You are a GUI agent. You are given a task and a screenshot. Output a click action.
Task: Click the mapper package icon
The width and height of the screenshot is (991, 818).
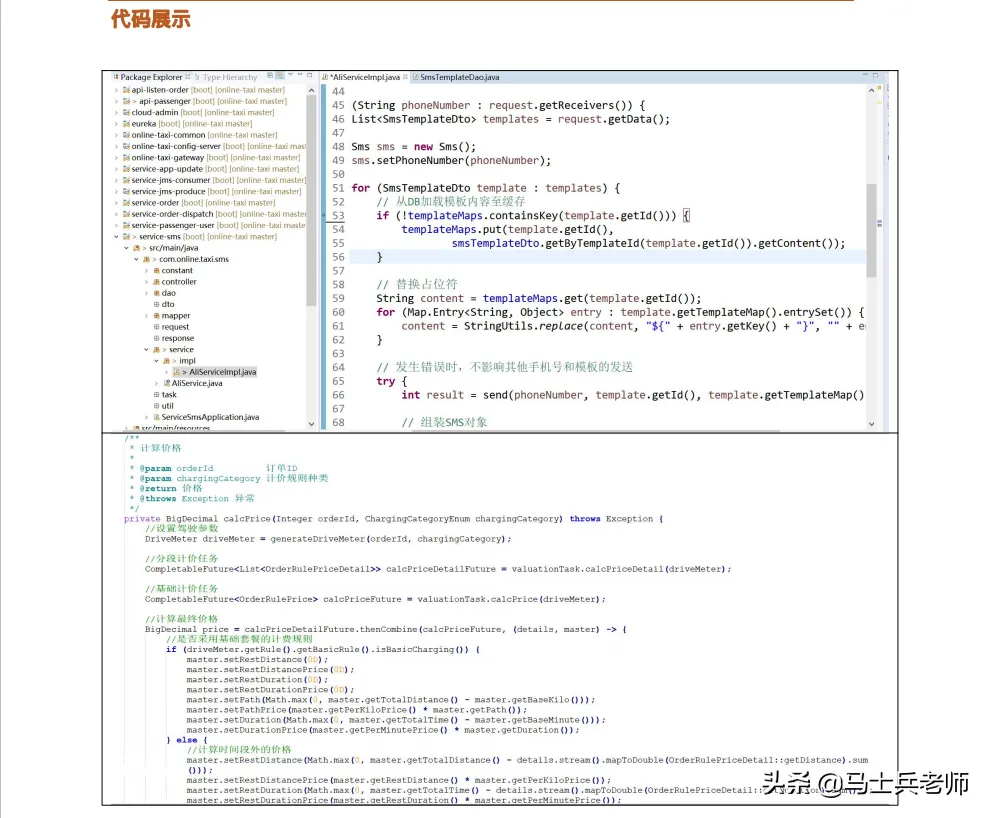(x=156, y=316)
